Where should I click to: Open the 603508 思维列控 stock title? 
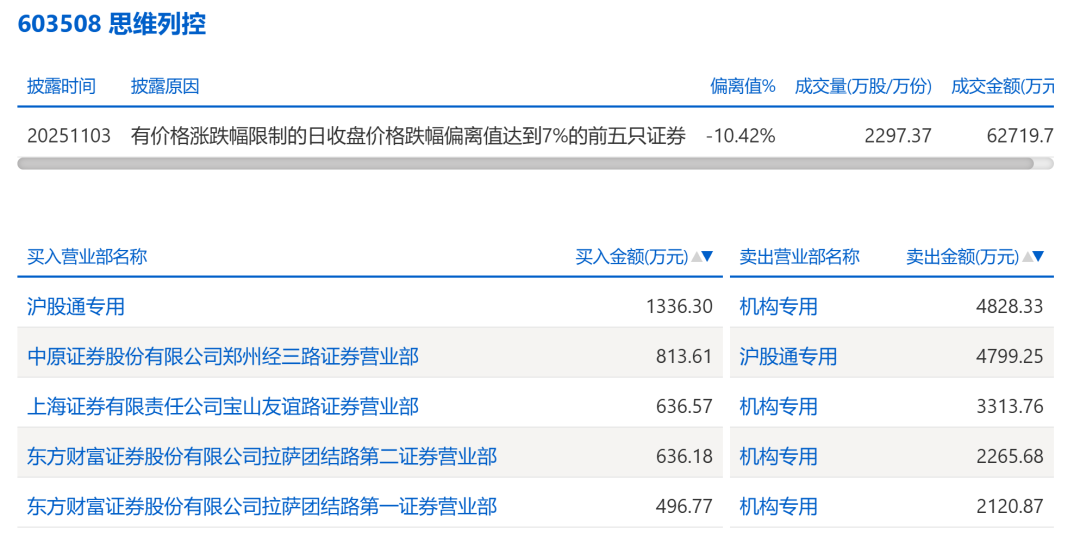(112, 24)
